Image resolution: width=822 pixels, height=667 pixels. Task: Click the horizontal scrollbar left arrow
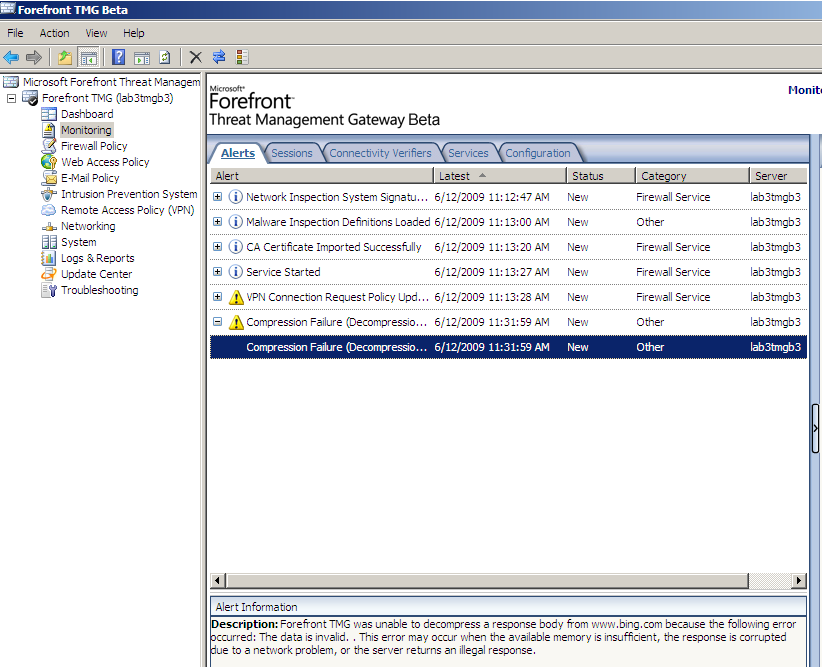point(218,580)
